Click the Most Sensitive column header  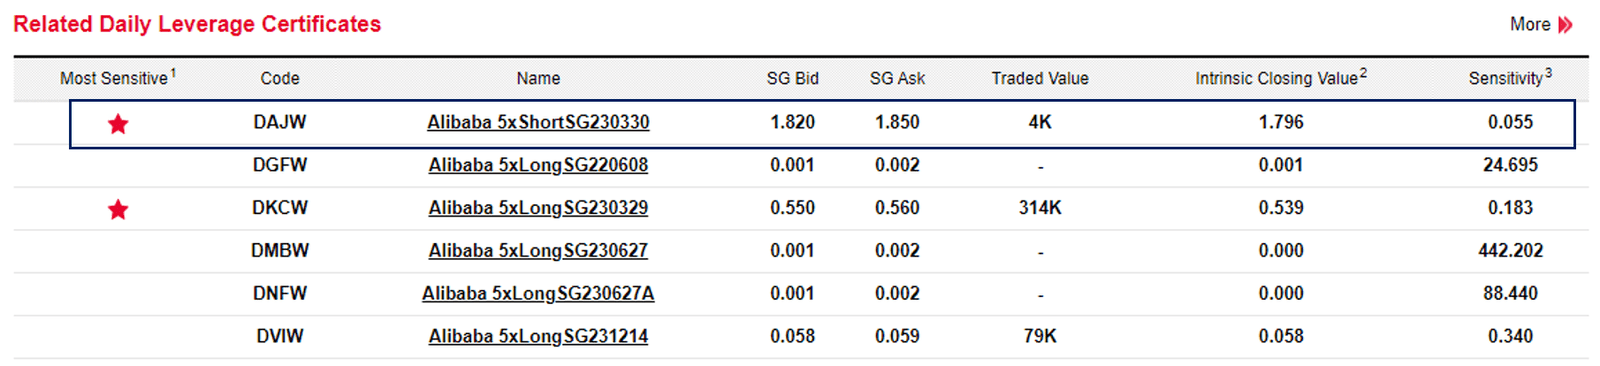(118, 77)
